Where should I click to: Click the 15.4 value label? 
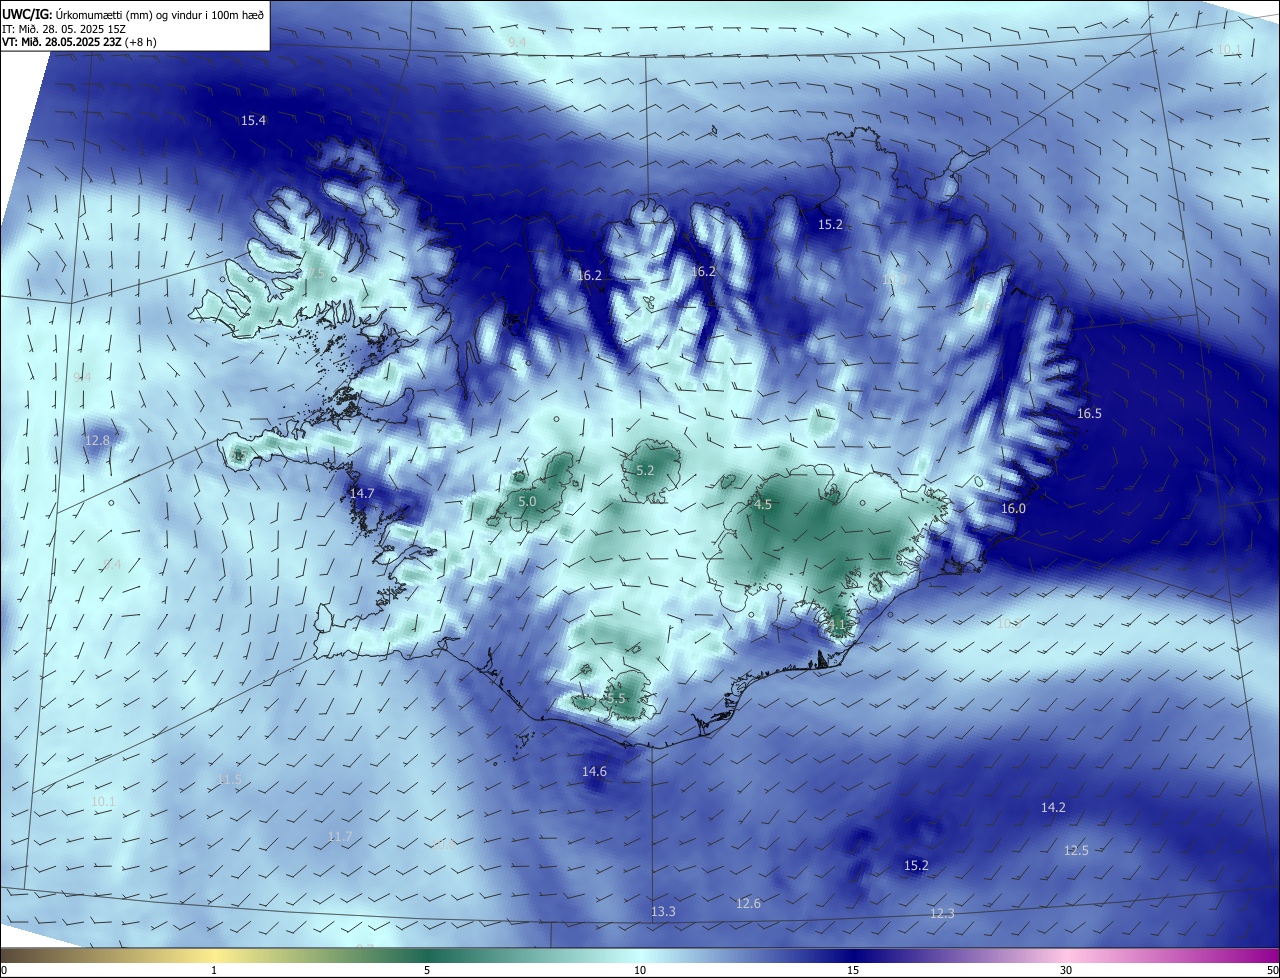click(254, 120)
